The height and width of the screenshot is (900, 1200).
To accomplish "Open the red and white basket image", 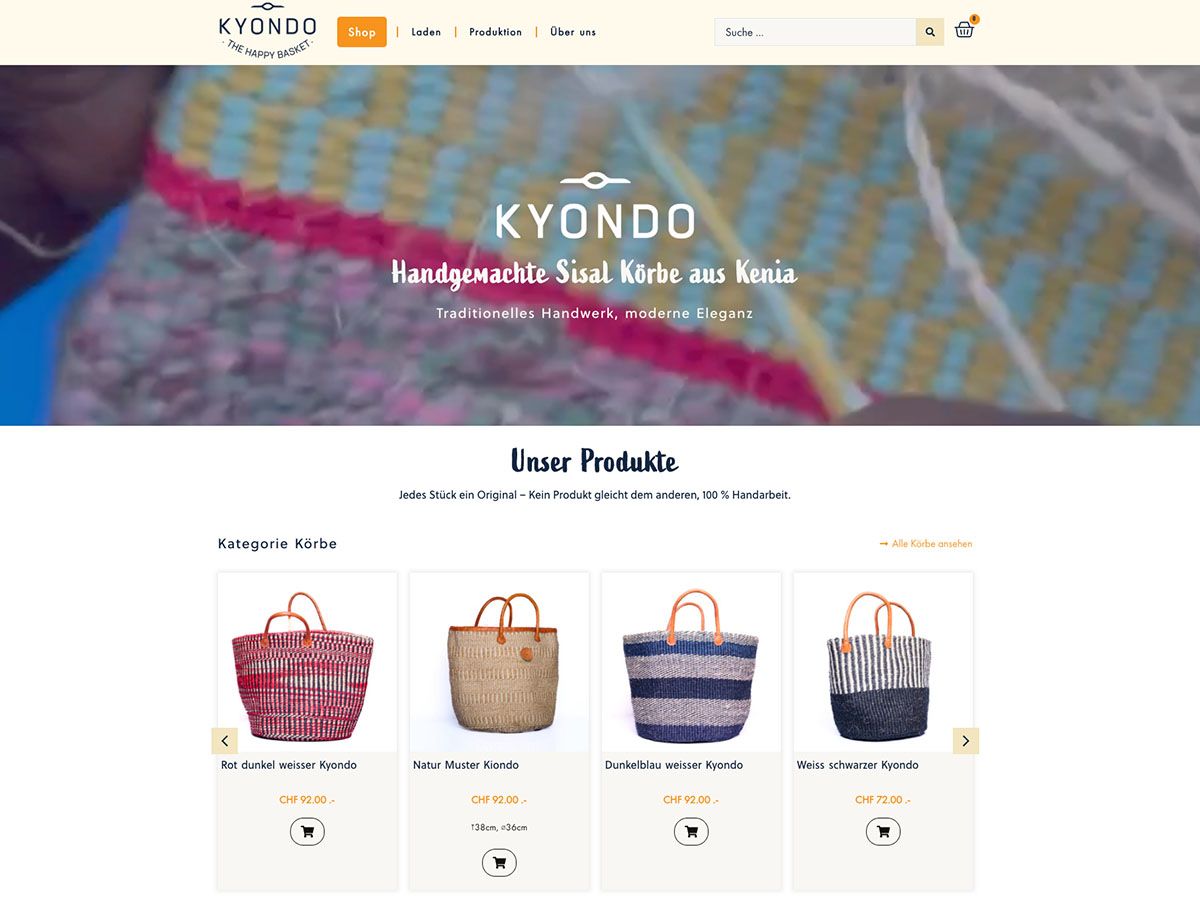I will pos(307,662).
